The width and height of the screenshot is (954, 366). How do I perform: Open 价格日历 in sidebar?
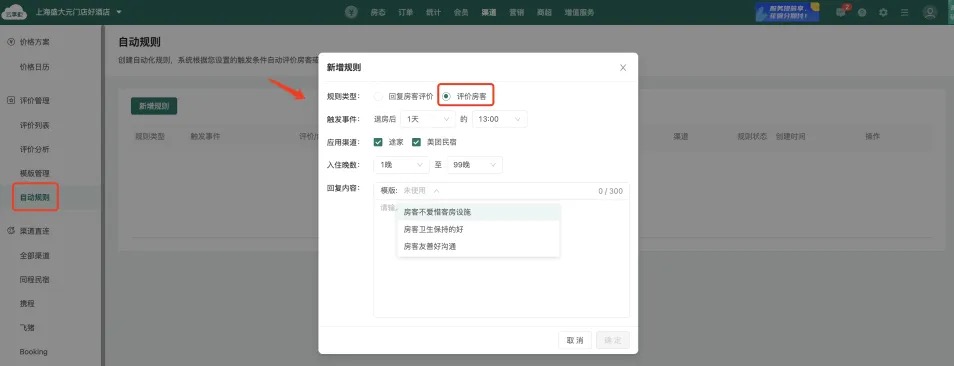click(35, 67)
